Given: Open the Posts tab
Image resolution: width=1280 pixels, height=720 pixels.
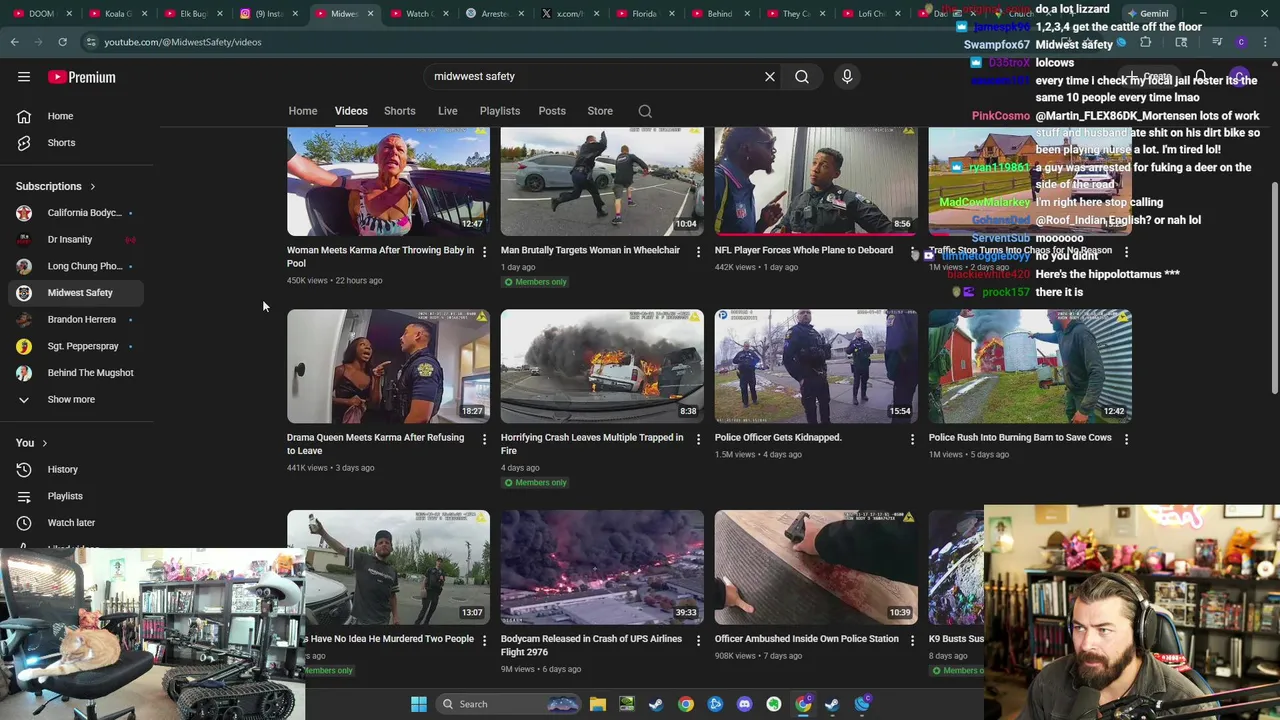Looking at the screenshot, I should tap(552, 111).
